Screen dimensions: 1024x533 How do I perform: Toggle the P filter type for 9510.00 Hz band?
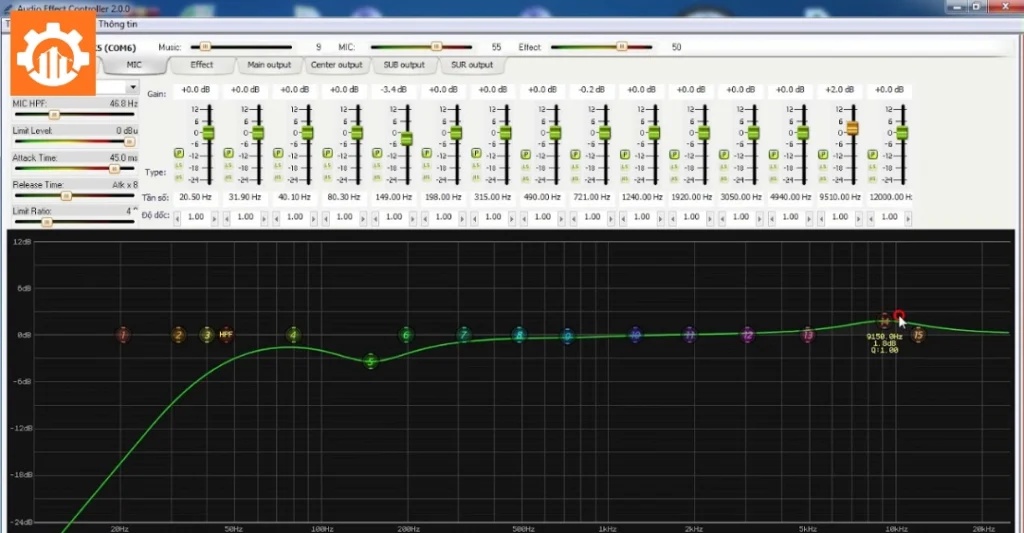(x=823, y=154)
